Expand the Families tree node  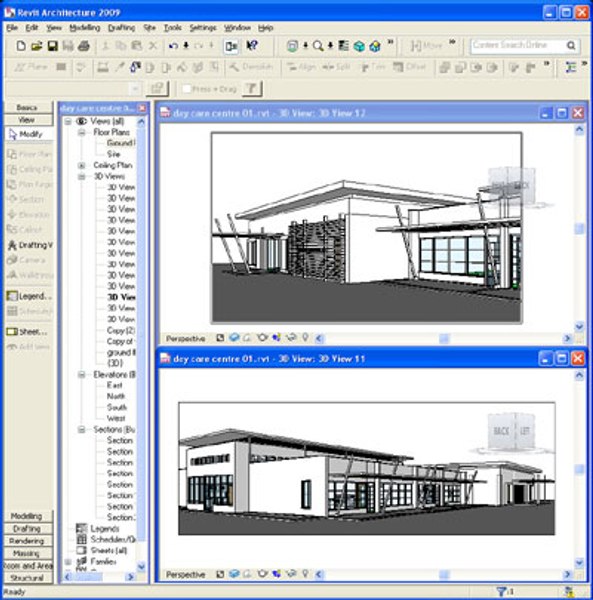(x=68, y=562)
